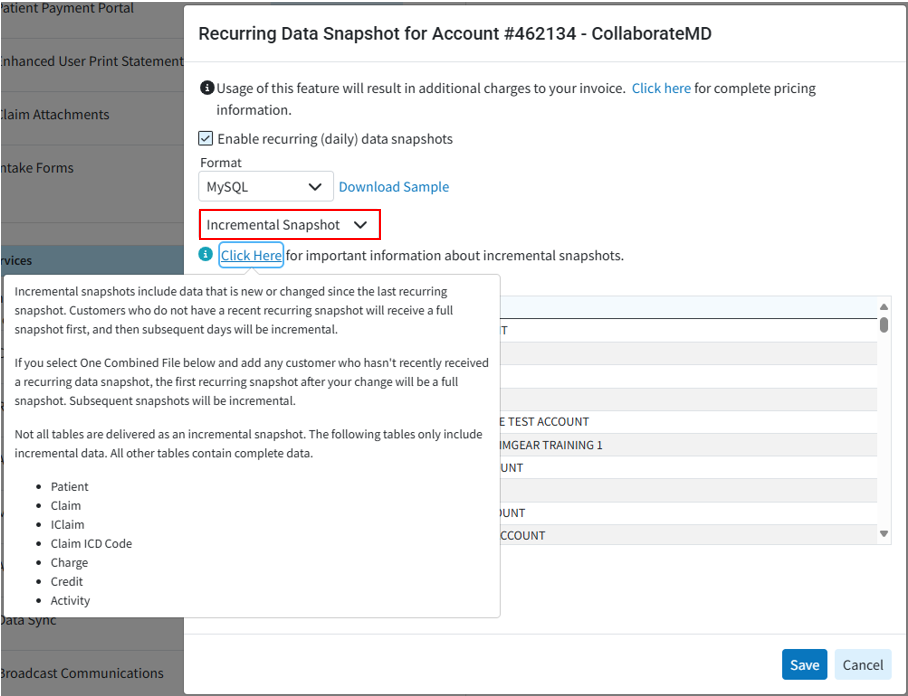Select Enhanced User Print Statement sidebar item
Viewport: 908px width, 696px height.
click(x=90, y=61)
